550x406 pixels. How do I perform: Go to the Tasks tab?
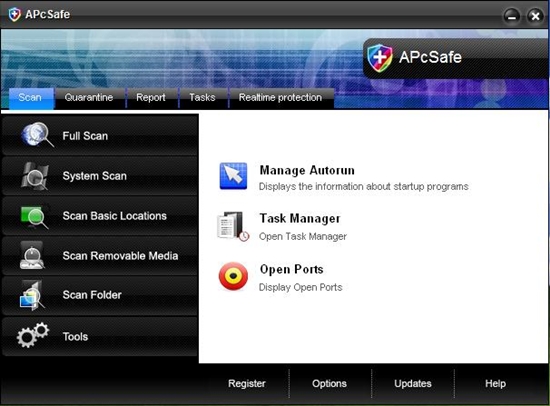click(202, 98)
